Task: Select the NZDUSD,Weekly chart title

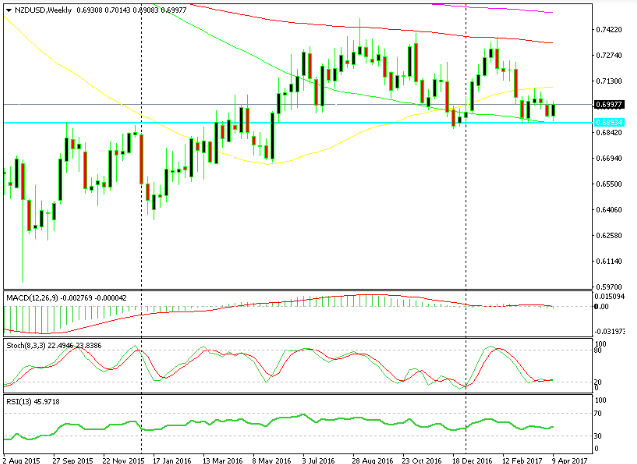Action: point(43,10)
